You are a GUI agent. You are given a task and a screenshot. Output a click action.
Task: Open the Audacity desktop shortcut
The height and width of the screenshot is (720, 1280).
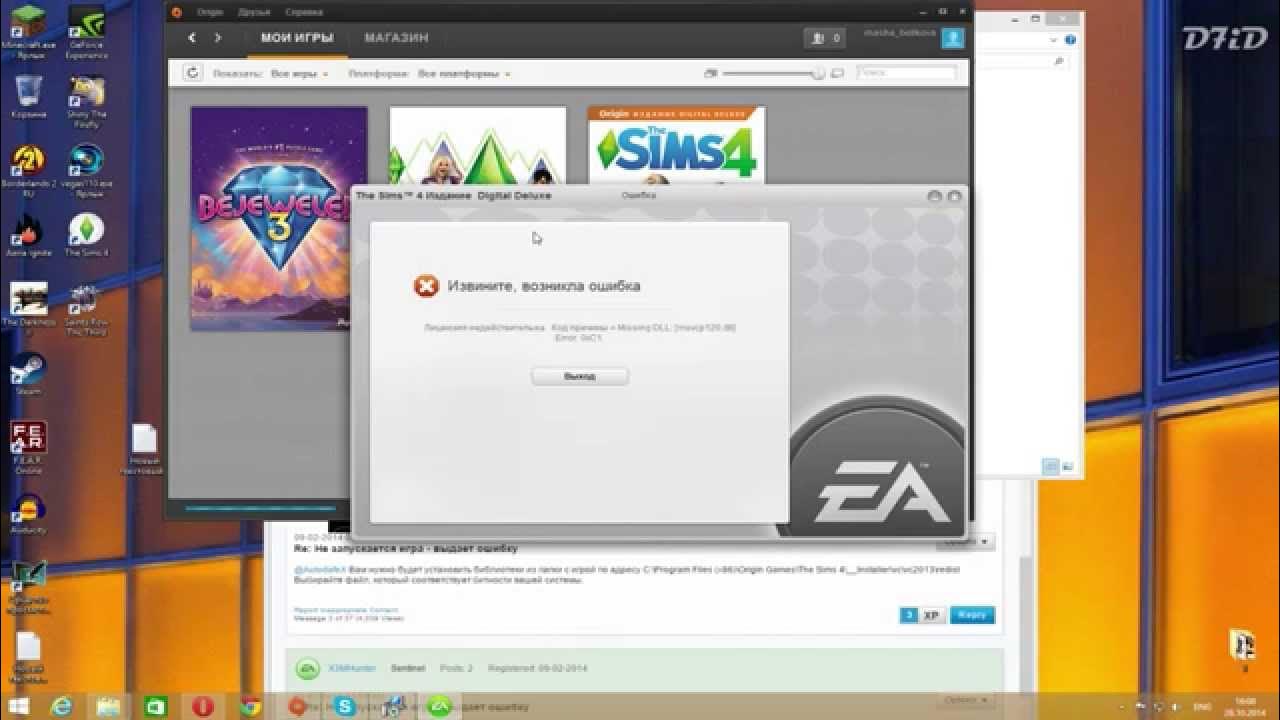click(x=28, y=513)
